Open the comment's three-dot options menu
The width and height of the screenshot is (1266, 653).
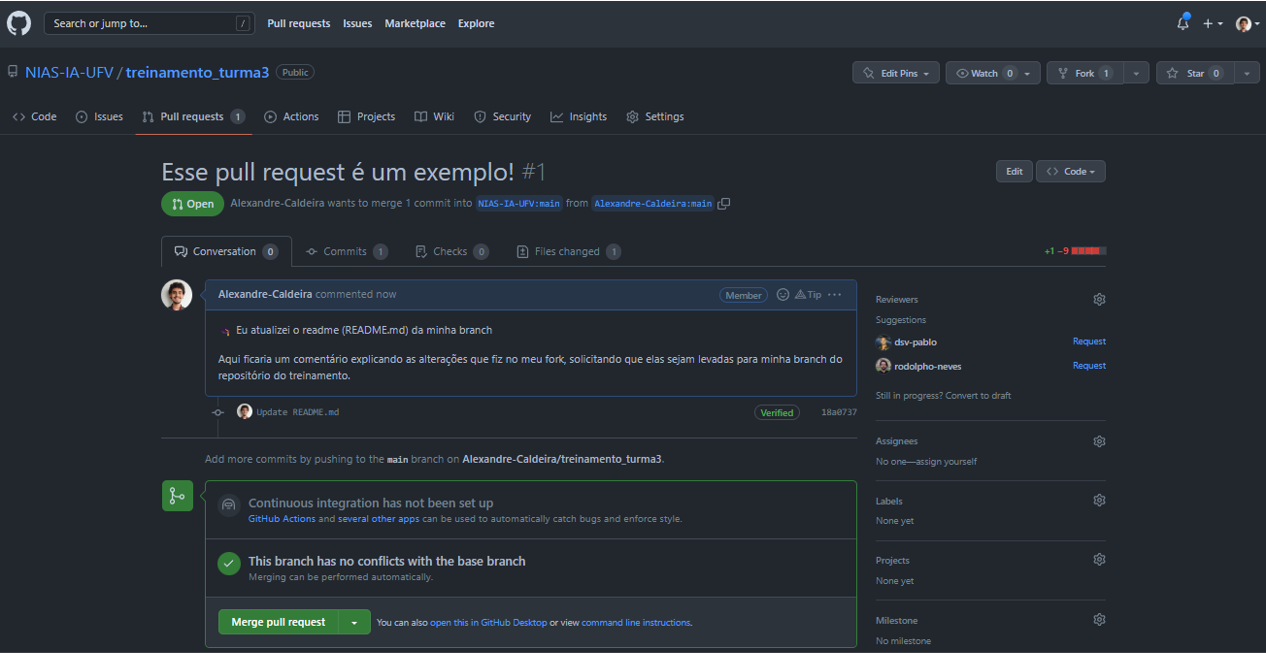tap(835, 294)
